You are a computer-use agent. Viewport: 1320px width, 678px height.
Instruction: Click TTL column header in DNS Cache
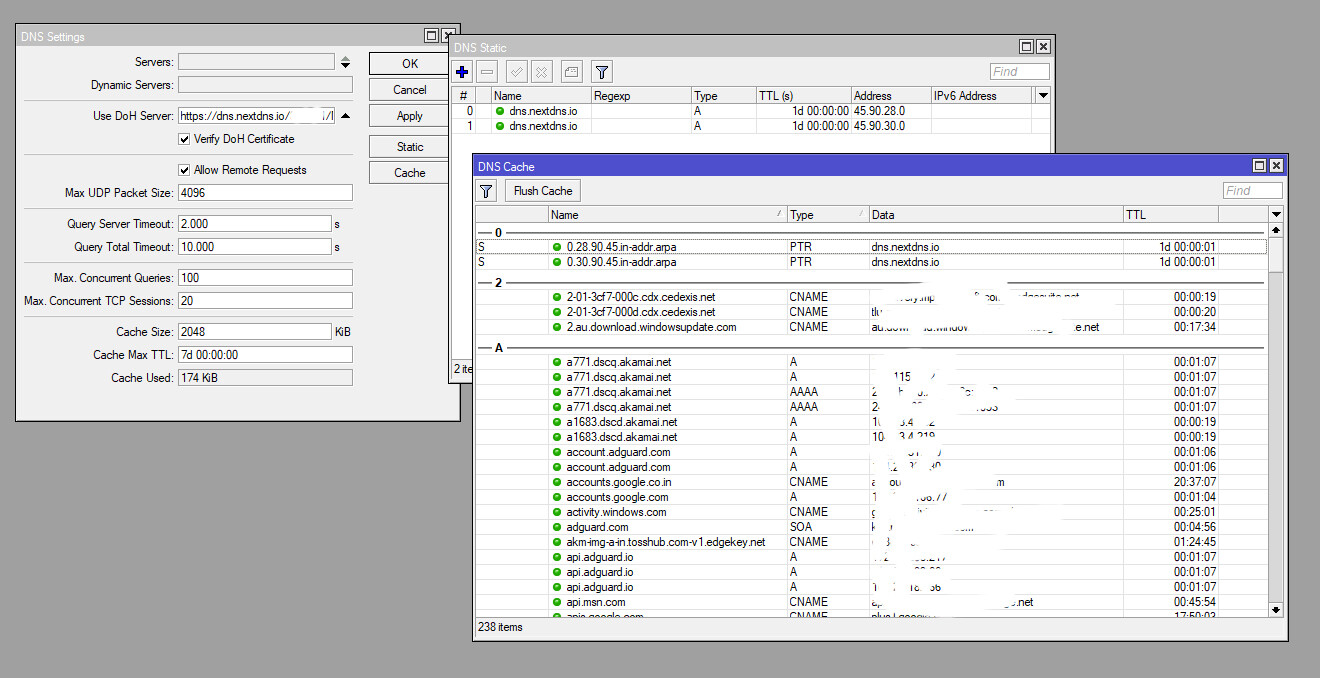(1171, 215)
